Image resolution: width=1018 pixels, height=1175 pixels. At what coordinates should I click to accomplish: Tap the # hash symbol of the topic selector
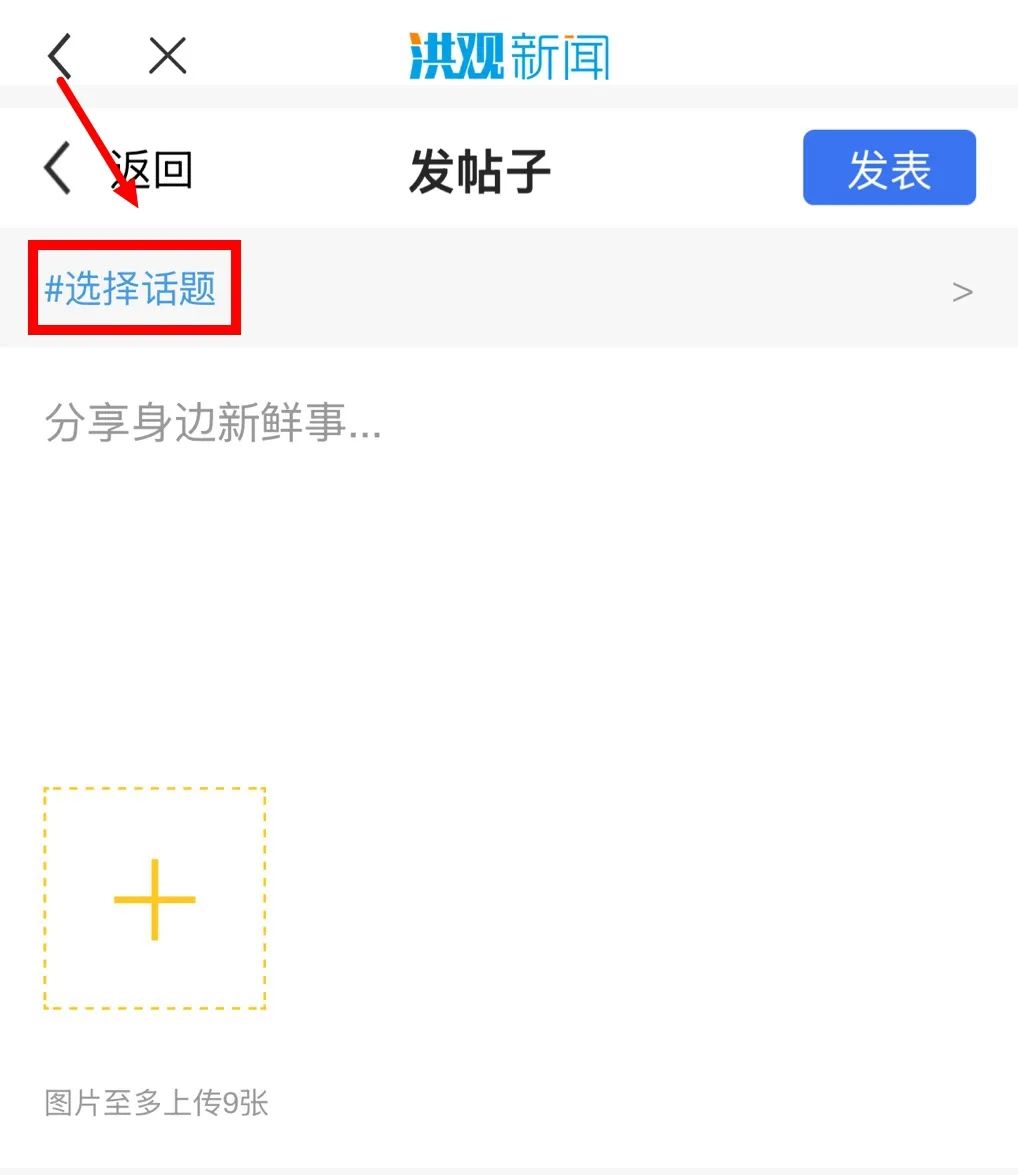point(53,289)
